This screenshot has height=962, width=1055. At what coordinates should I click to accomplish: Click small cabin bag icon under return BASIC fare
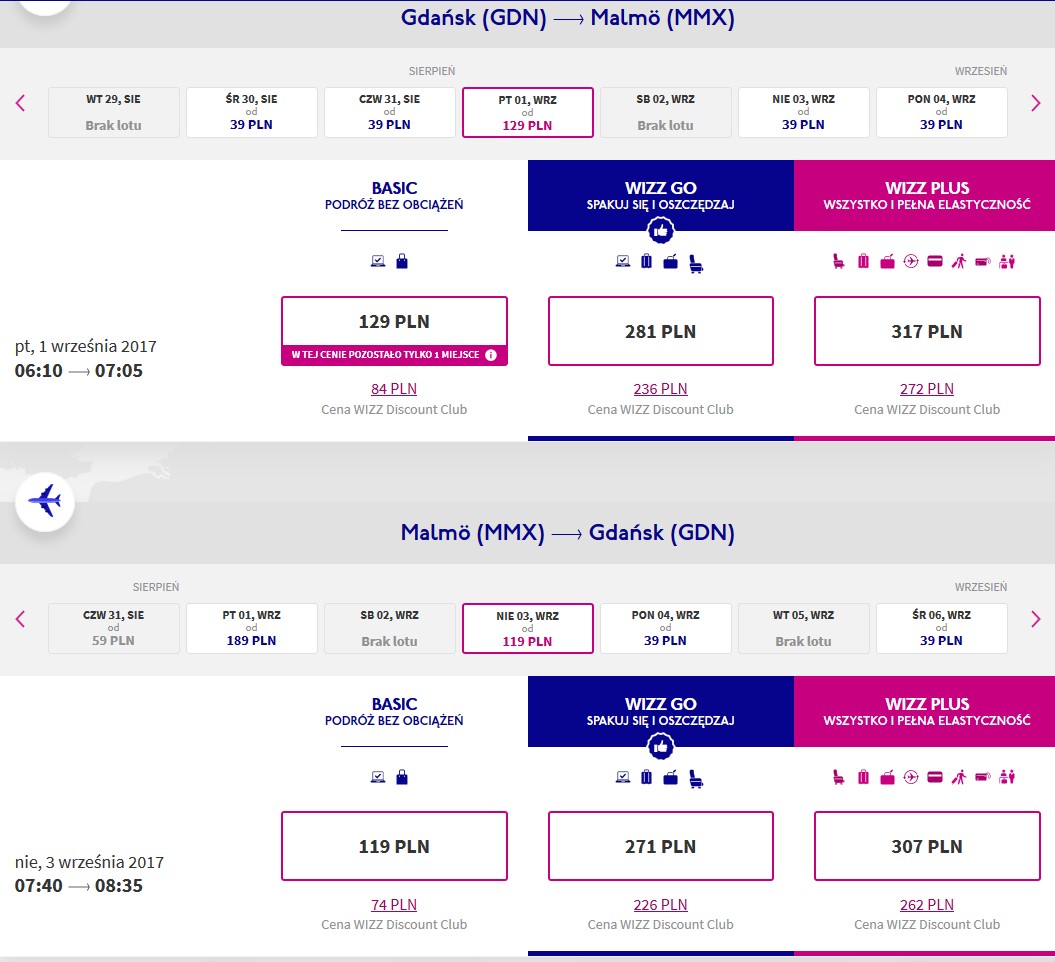402,777
